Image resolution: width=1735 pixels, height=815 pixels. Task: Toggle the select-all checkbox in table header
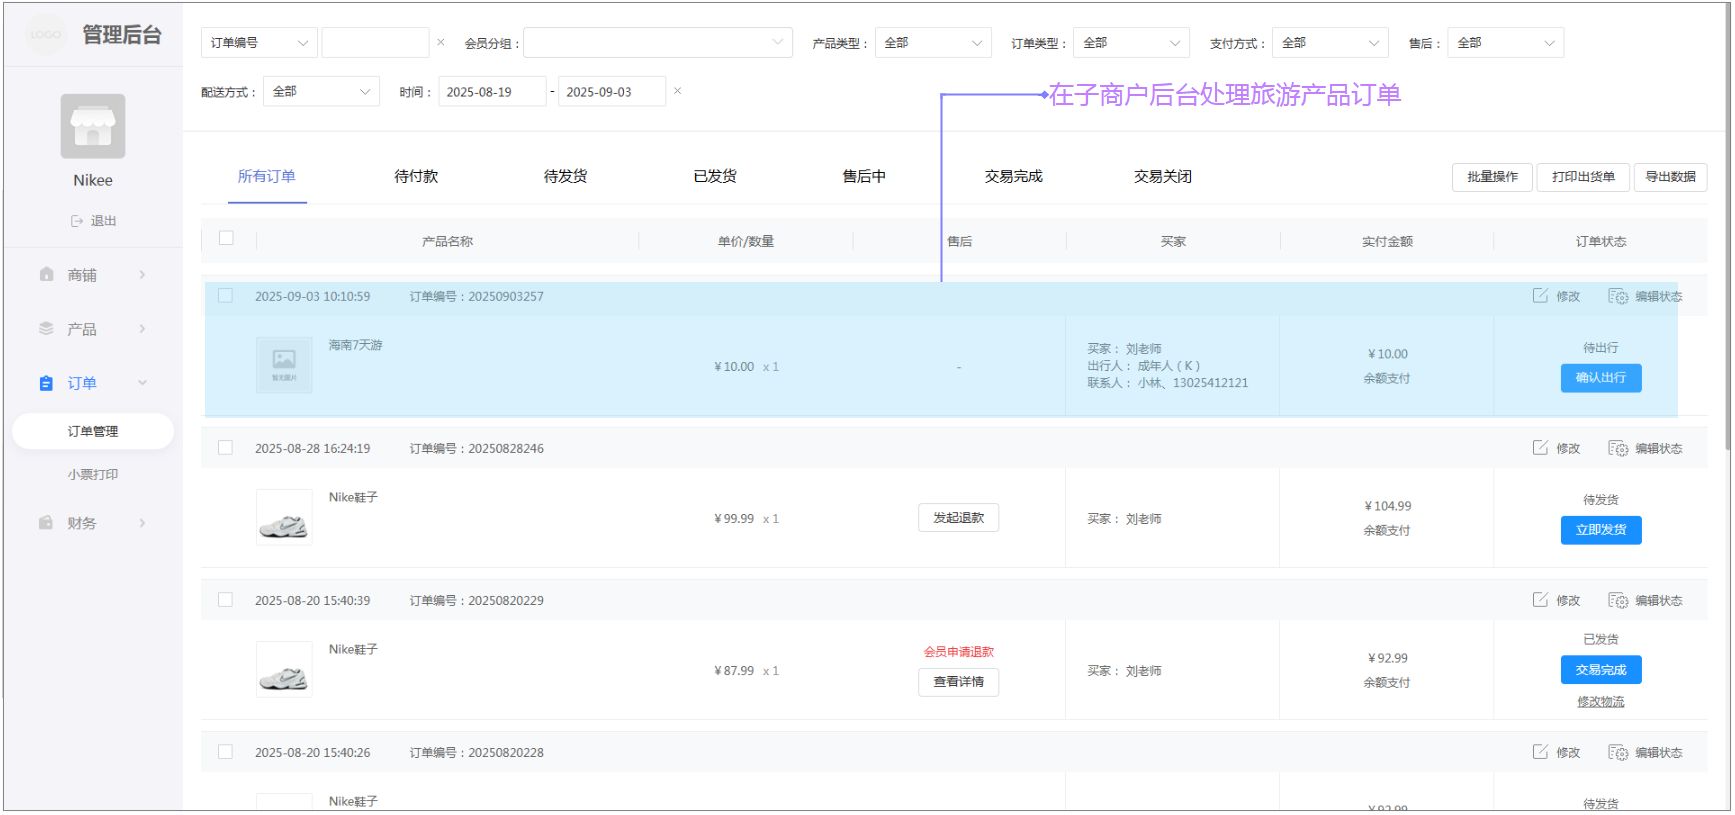(x=227, y=238)
